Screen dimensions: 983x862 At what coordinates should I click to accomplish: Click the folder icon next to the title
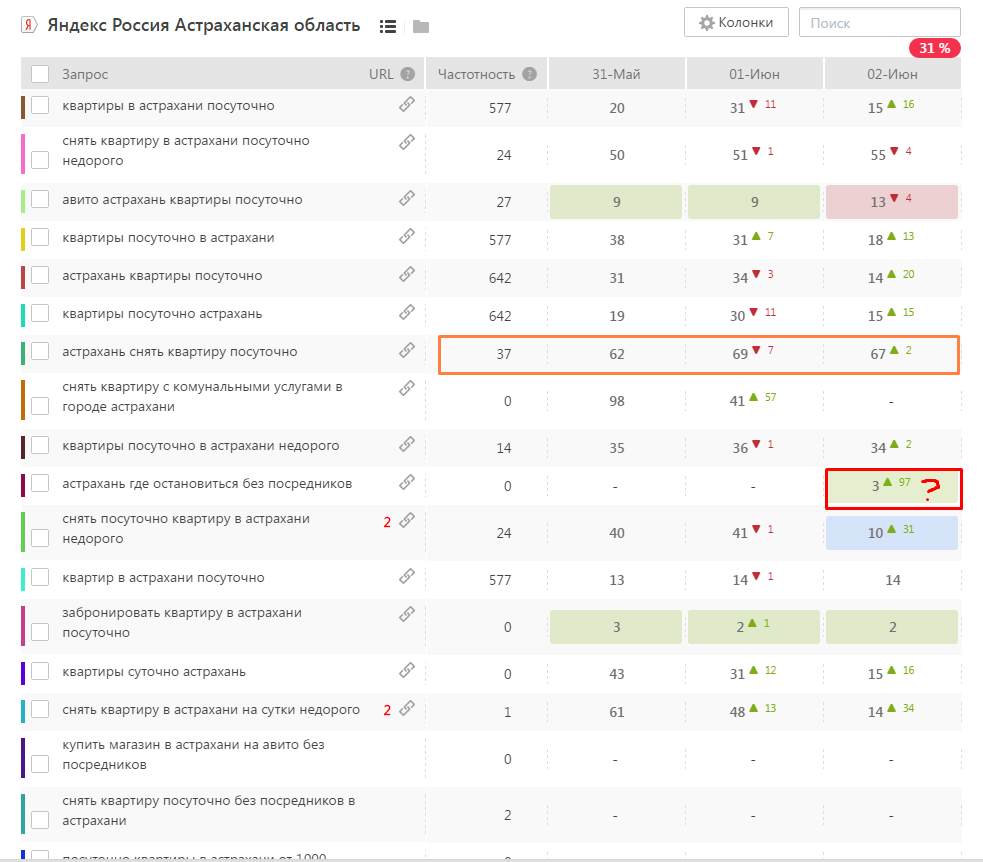point(421,26)
